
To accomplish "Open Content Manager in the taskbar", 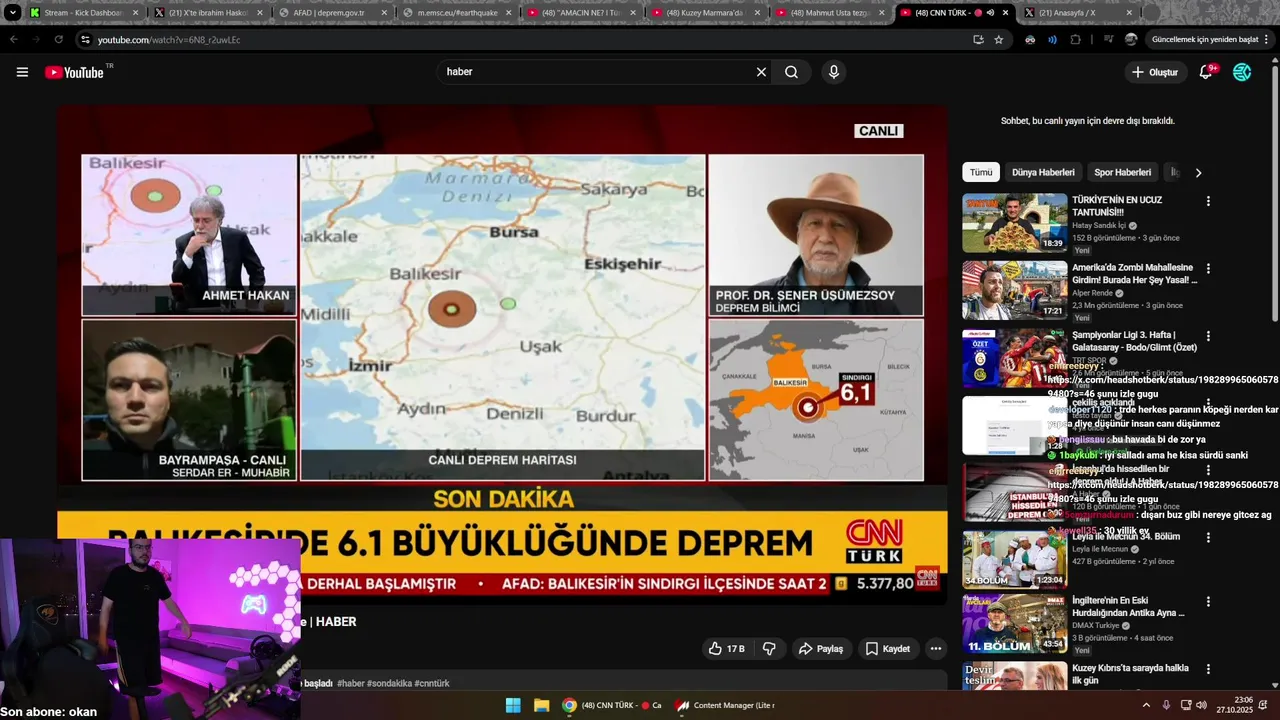I will click(725, 705).
